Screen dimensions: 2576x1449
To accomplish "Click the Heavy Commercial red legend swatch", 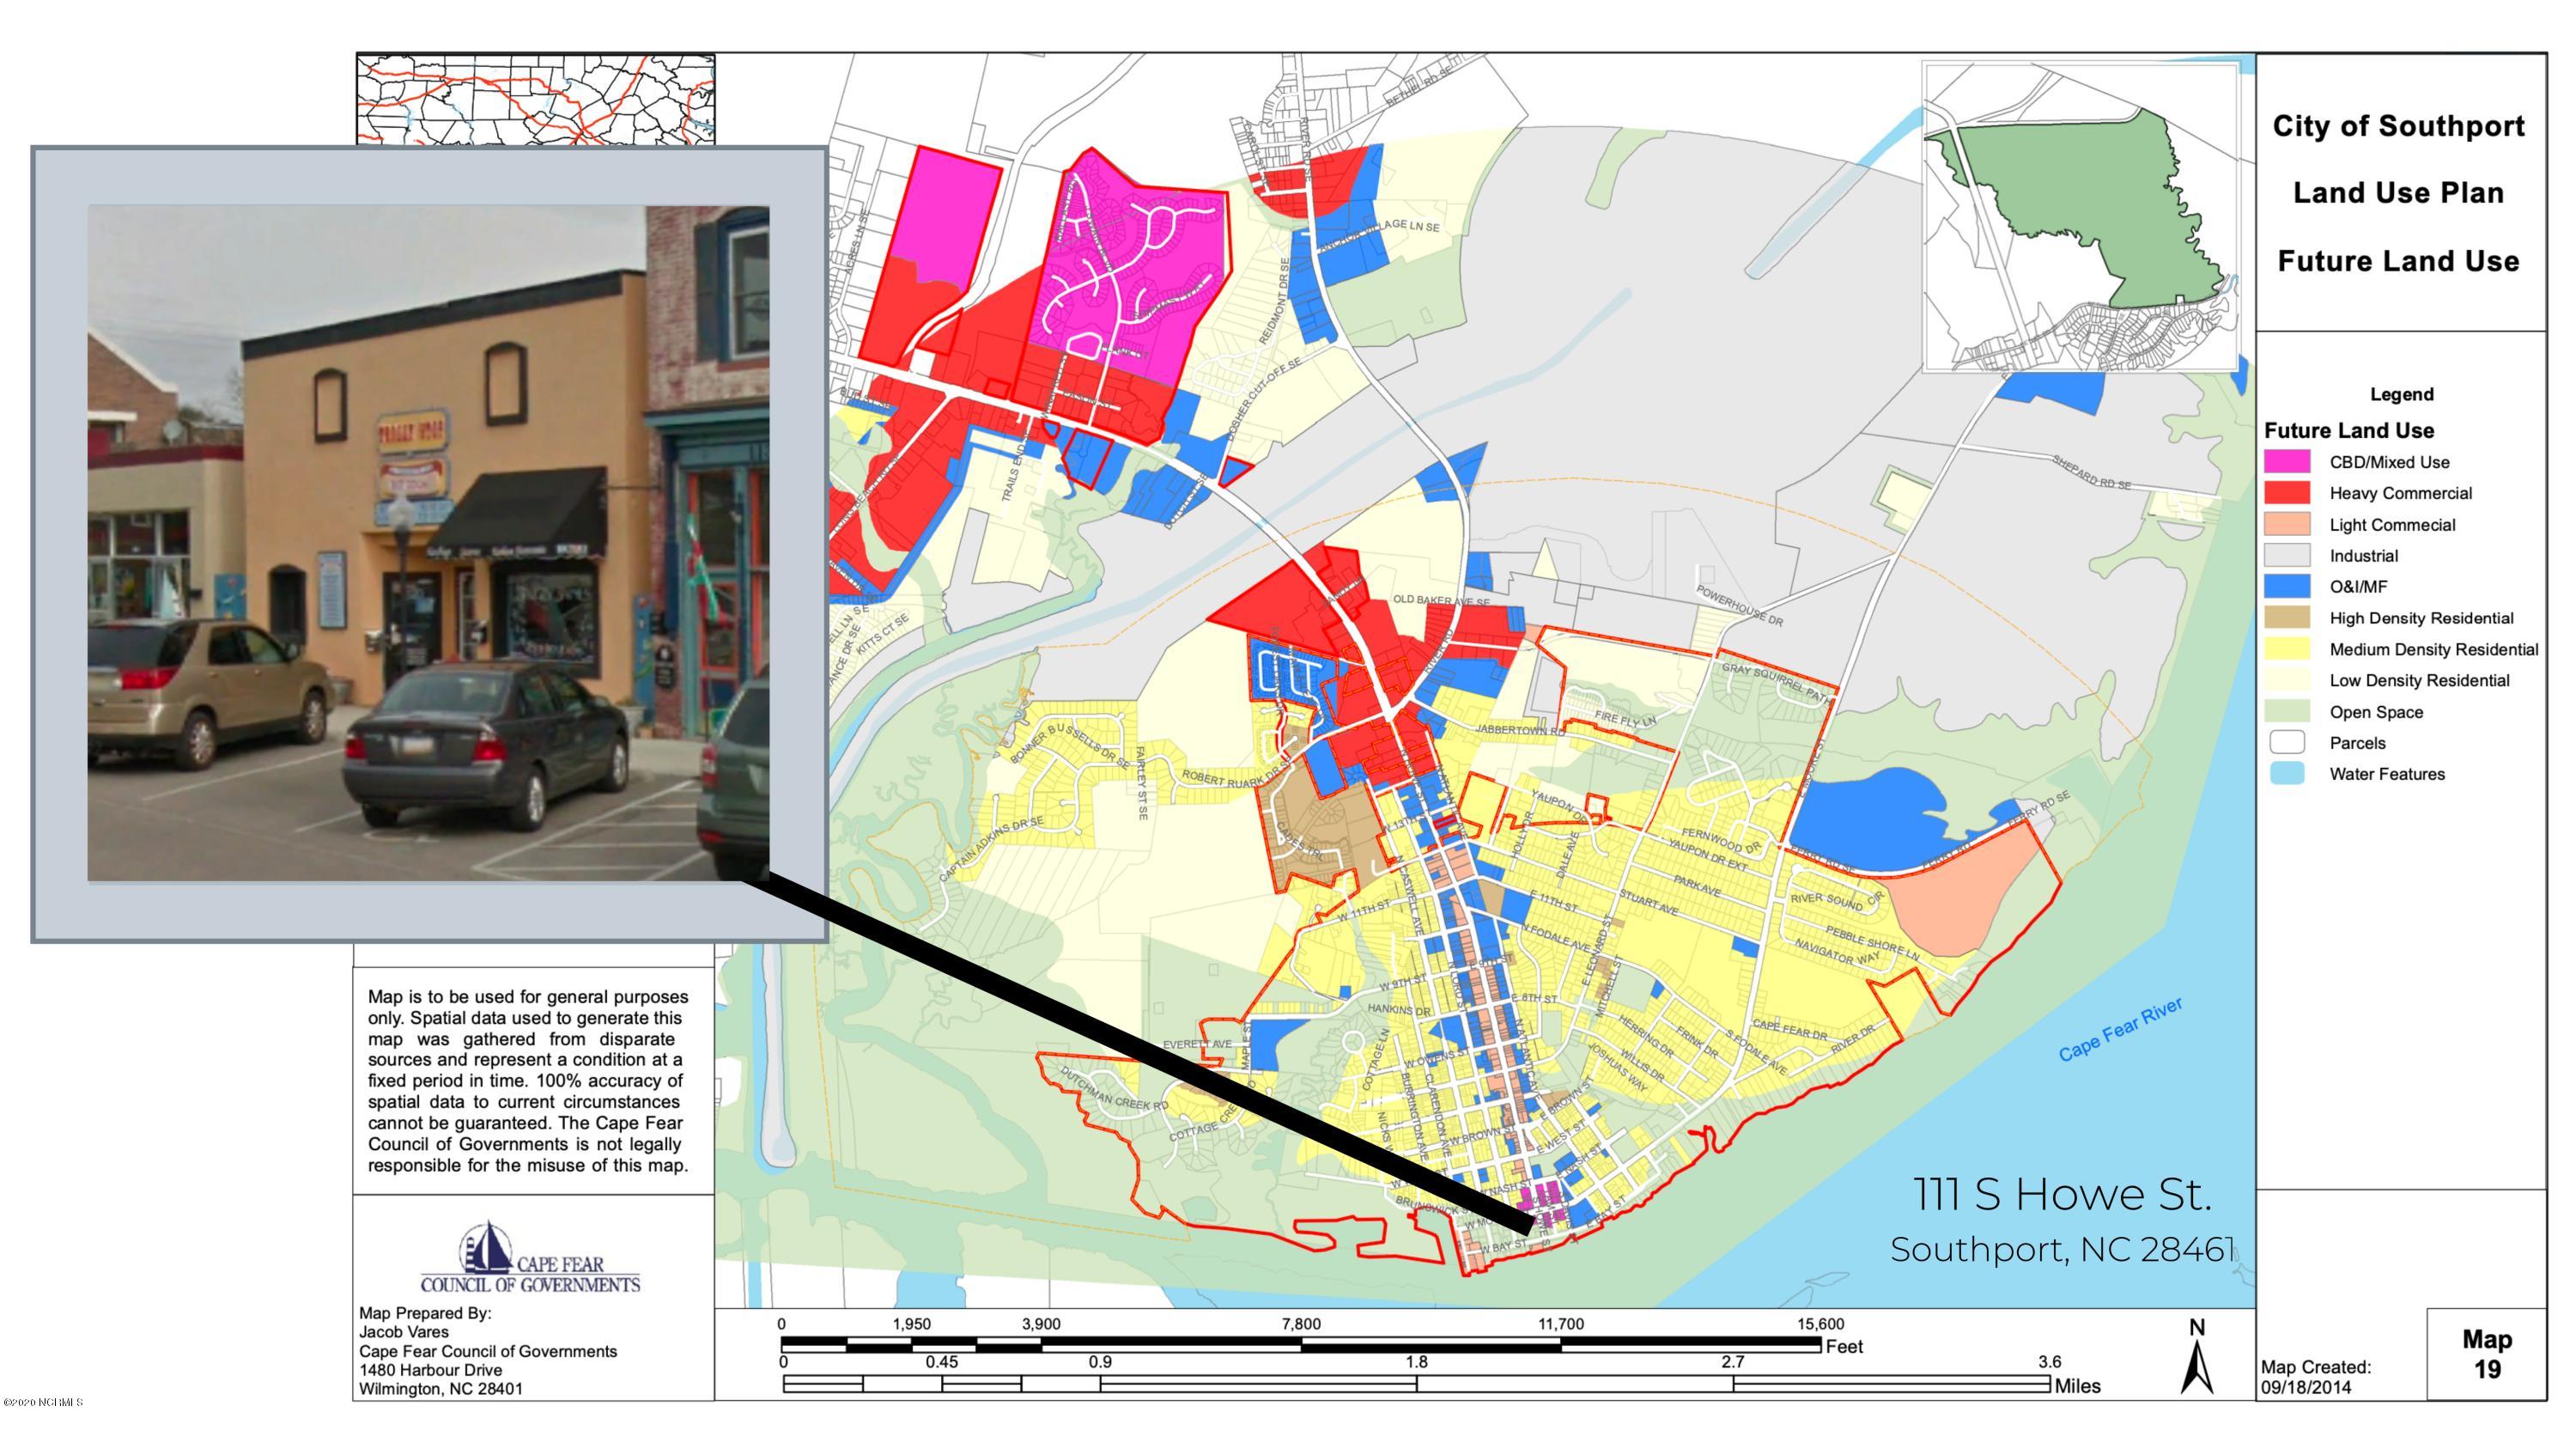I will (2287, 493).
